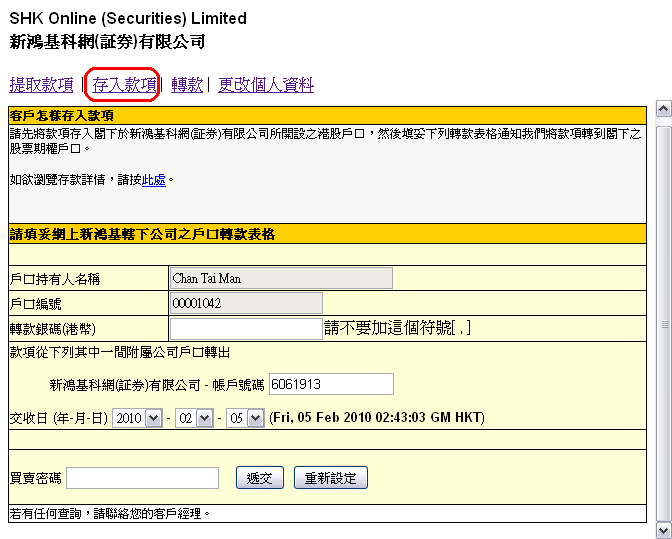Viewport: 672px width, 539px height.
Task: Focus the transfer amount (港幣) input
Action: click(246, 329)
